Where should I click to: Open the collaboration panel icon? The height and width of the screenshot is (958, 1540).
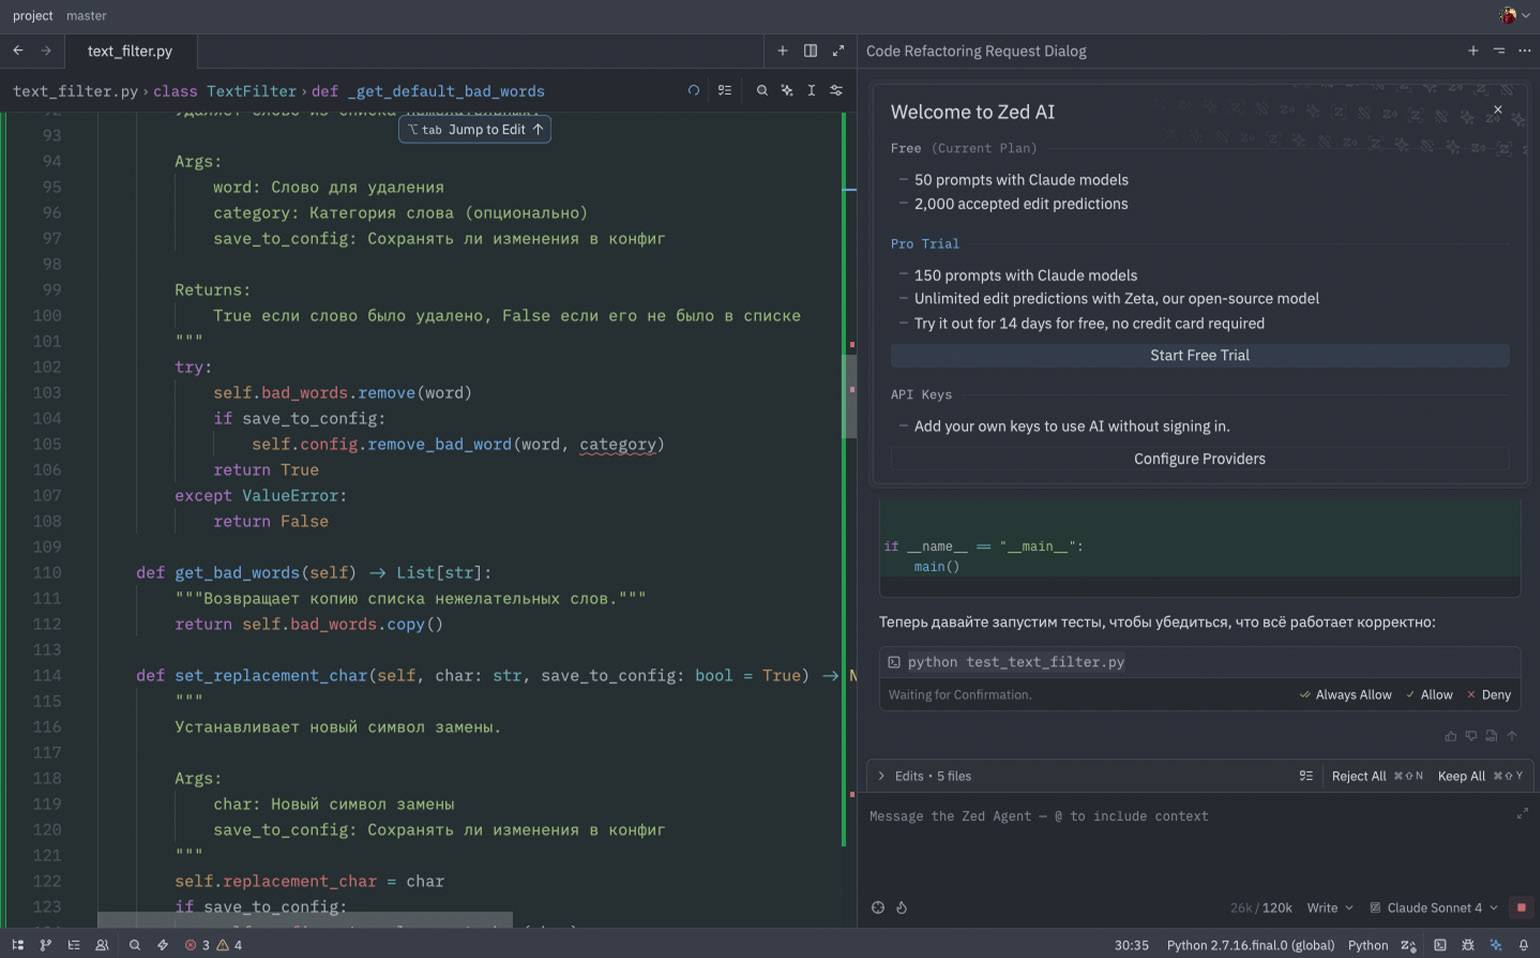click(102, 945)
